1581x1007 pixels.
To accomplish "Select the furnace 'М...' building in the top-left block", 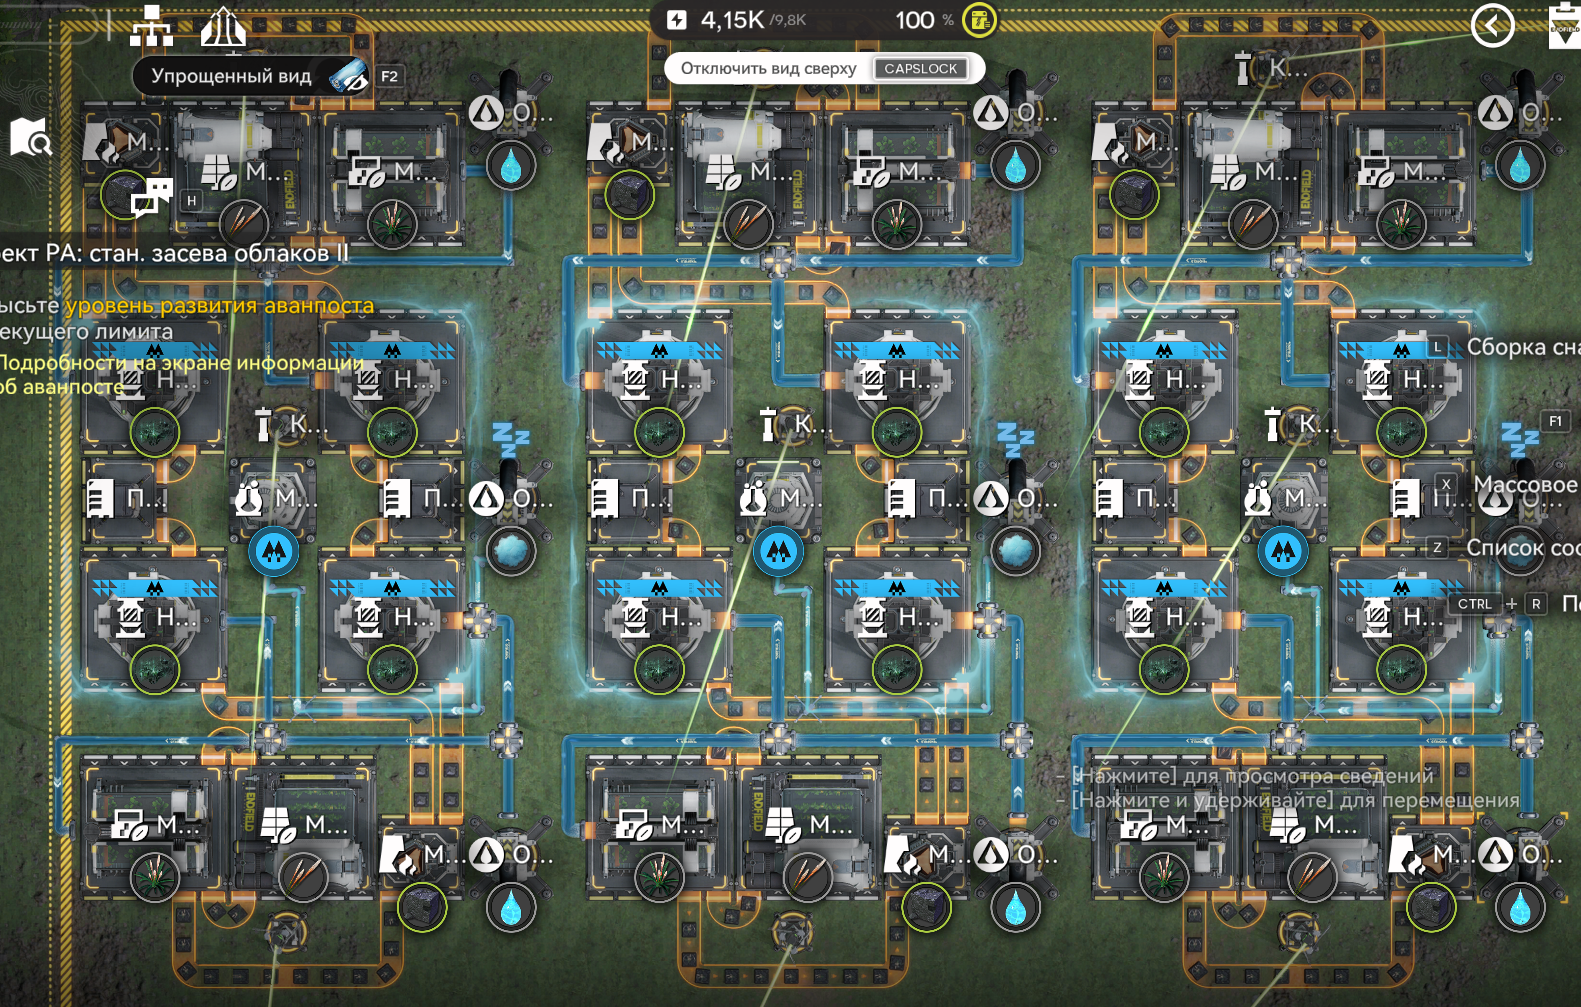I will [125, 142].
